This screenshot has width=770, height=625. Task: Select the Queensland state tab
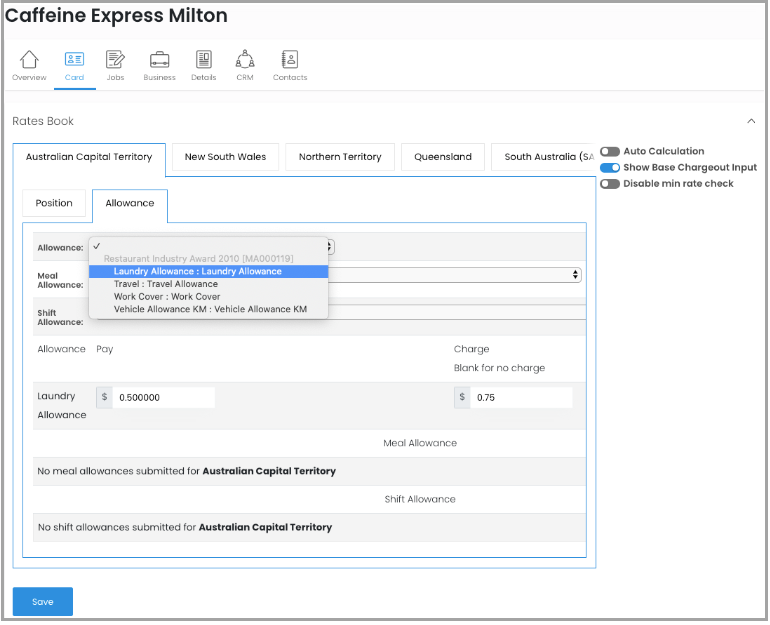click(442, 157)
